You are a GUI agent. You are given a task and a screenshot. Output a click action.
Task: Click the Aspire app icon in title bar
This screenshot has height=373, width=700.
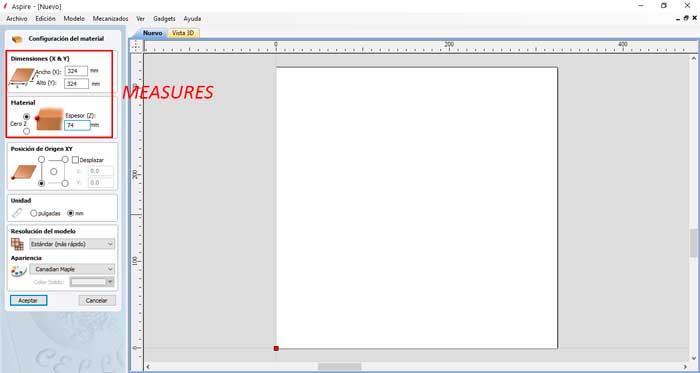[x=5, y=6]
